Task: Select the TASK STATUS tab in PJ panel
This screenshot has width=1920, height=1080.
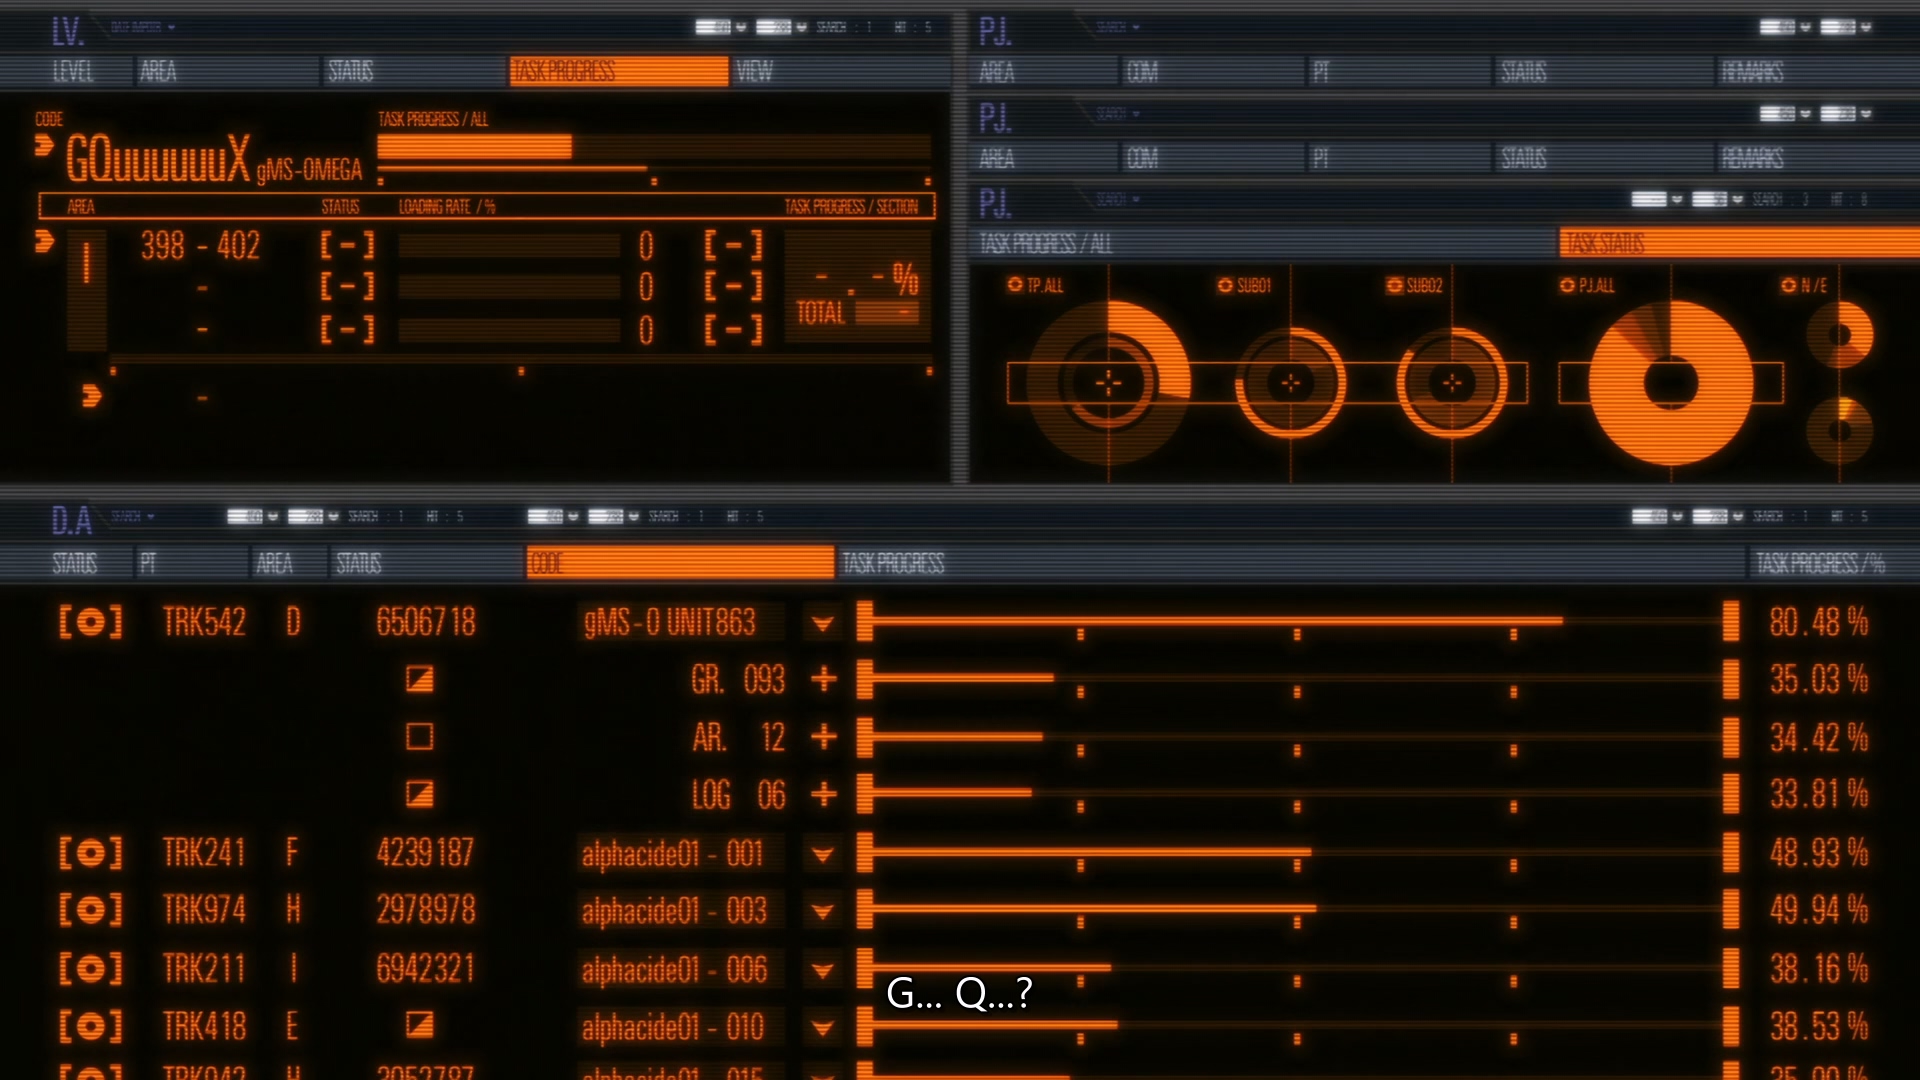Action: (x=1738, y=243)
